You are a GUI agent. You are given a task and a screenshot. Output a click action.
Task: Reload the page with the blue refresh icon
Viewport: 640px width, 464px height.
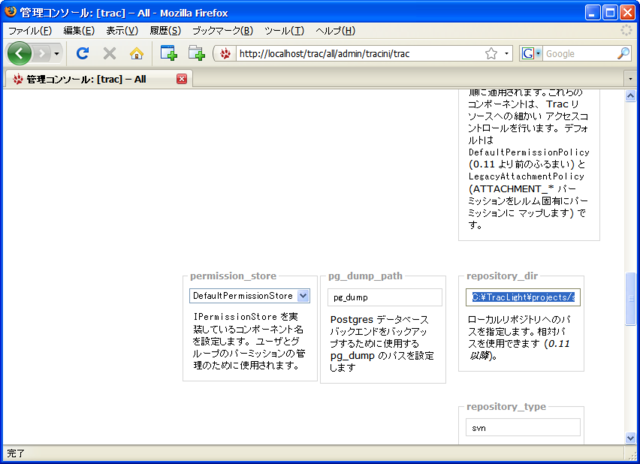tap(82, 53)
